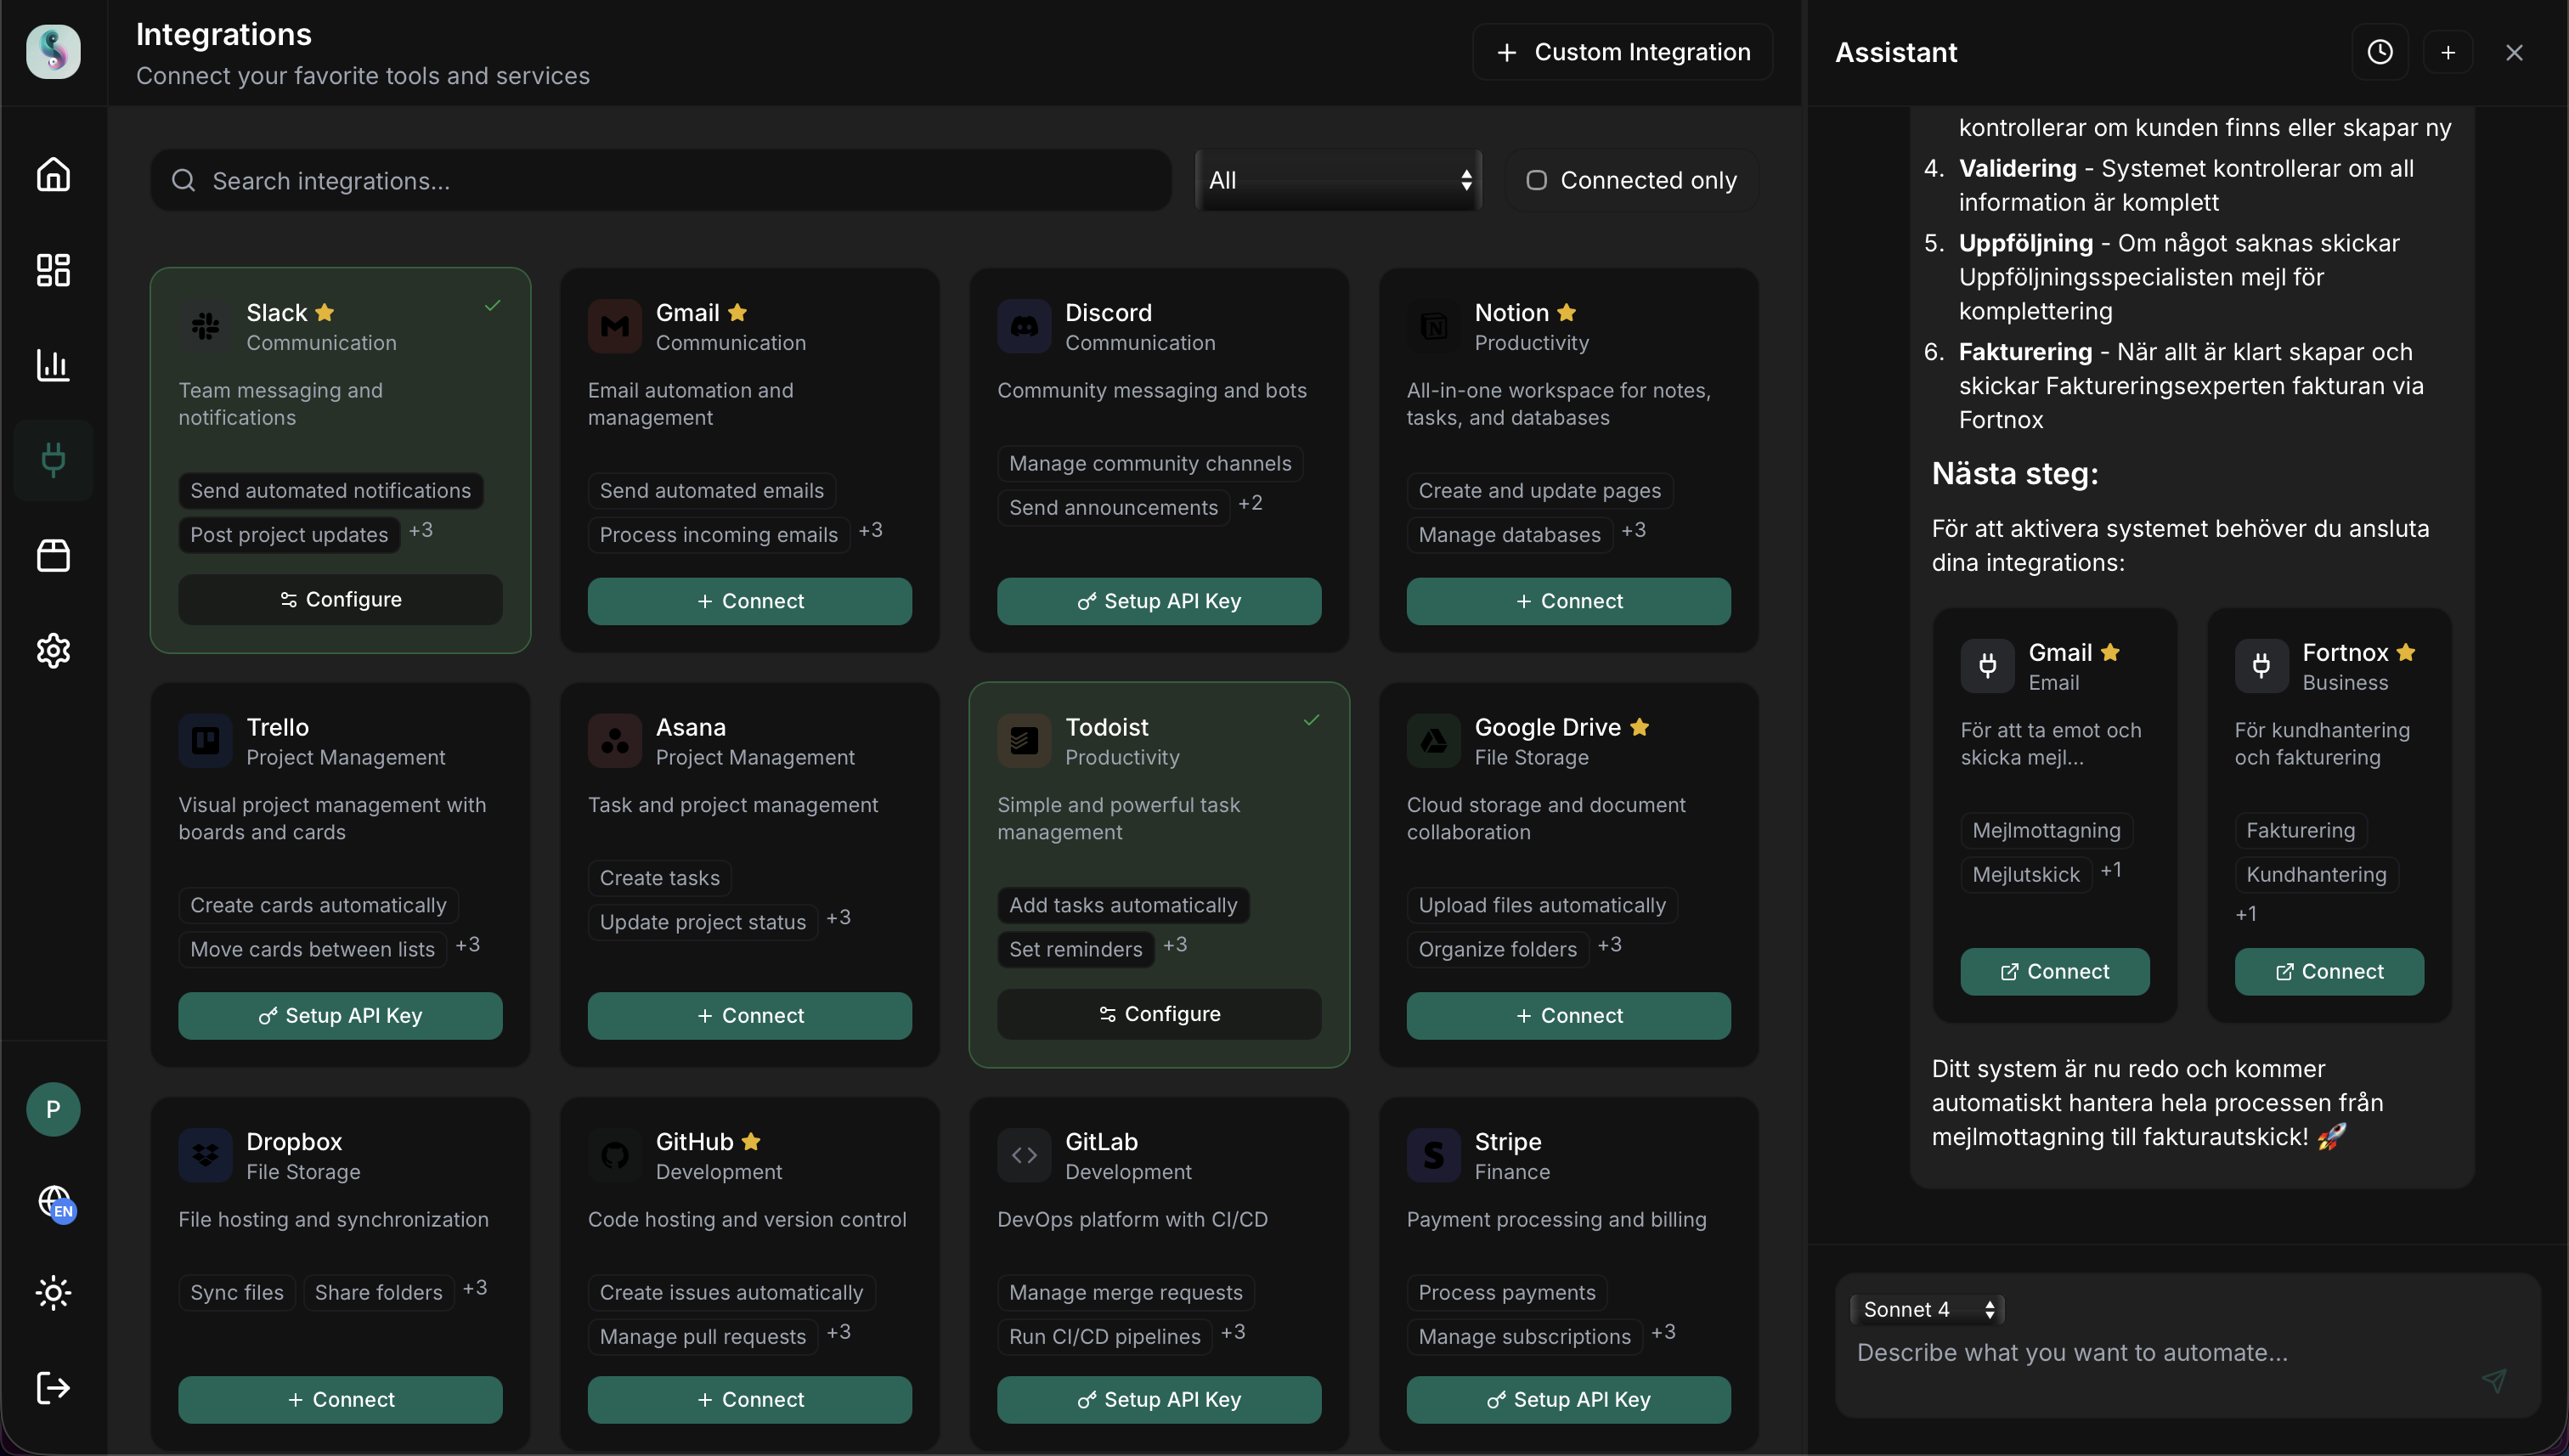This screenshot has height=1456, width=2569.
Task: Click the Custom Integration button
Action: coord(1622,52)
